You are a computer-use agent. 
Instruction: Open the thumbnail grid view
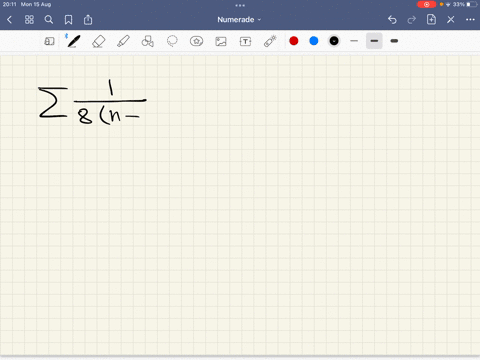[29, 20]
